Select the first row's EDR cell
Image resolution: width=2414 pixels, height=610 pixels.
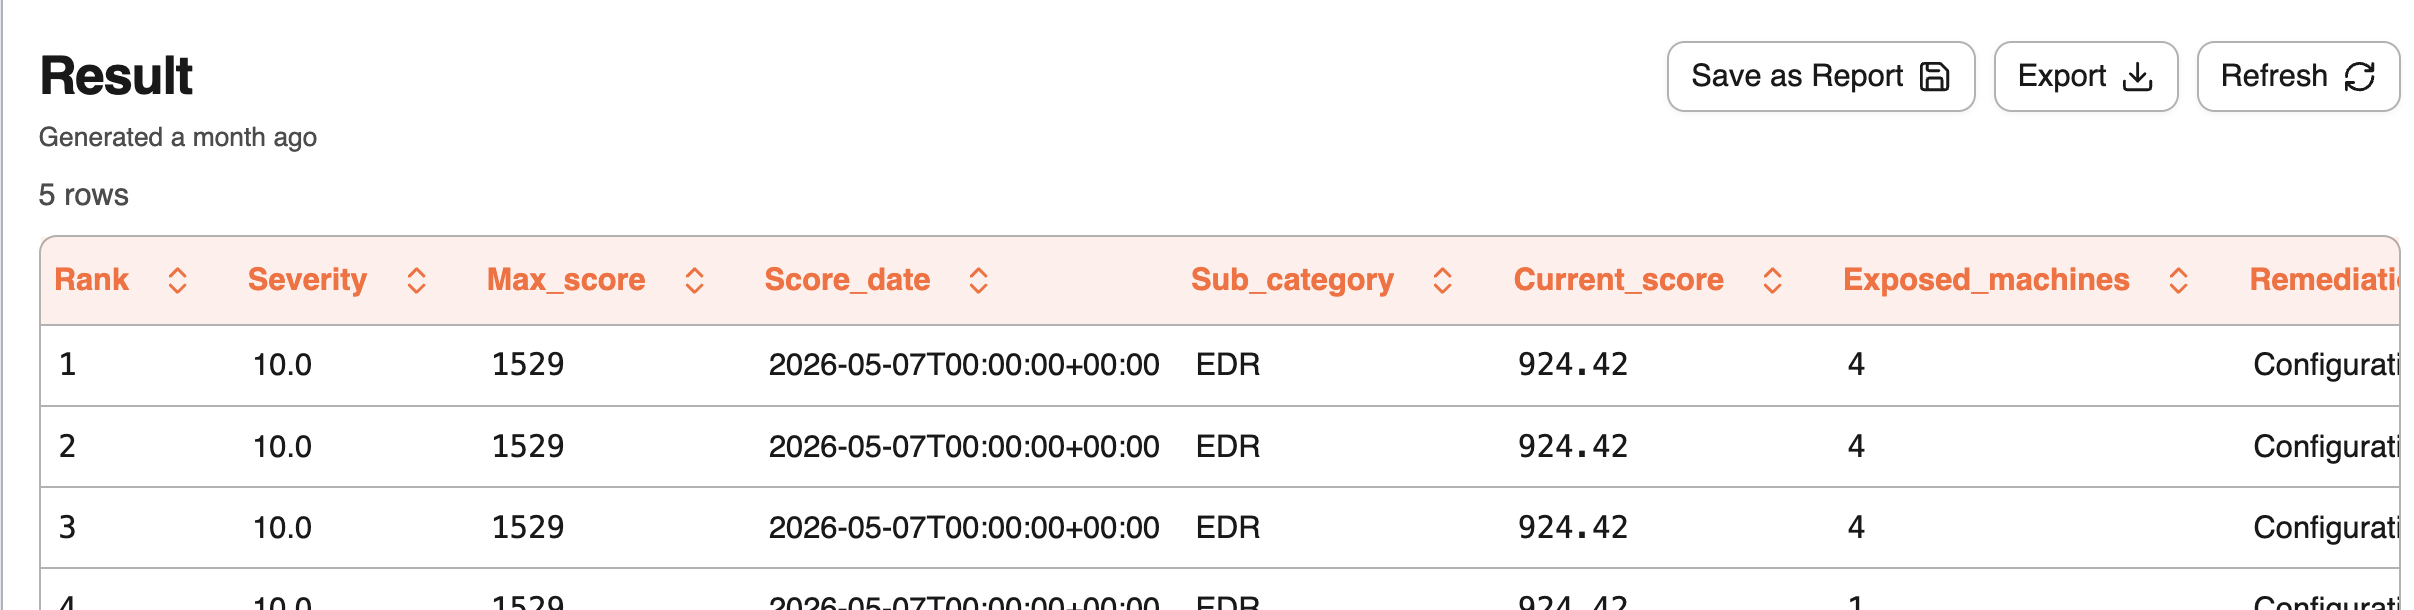(x=1228, y=365)
